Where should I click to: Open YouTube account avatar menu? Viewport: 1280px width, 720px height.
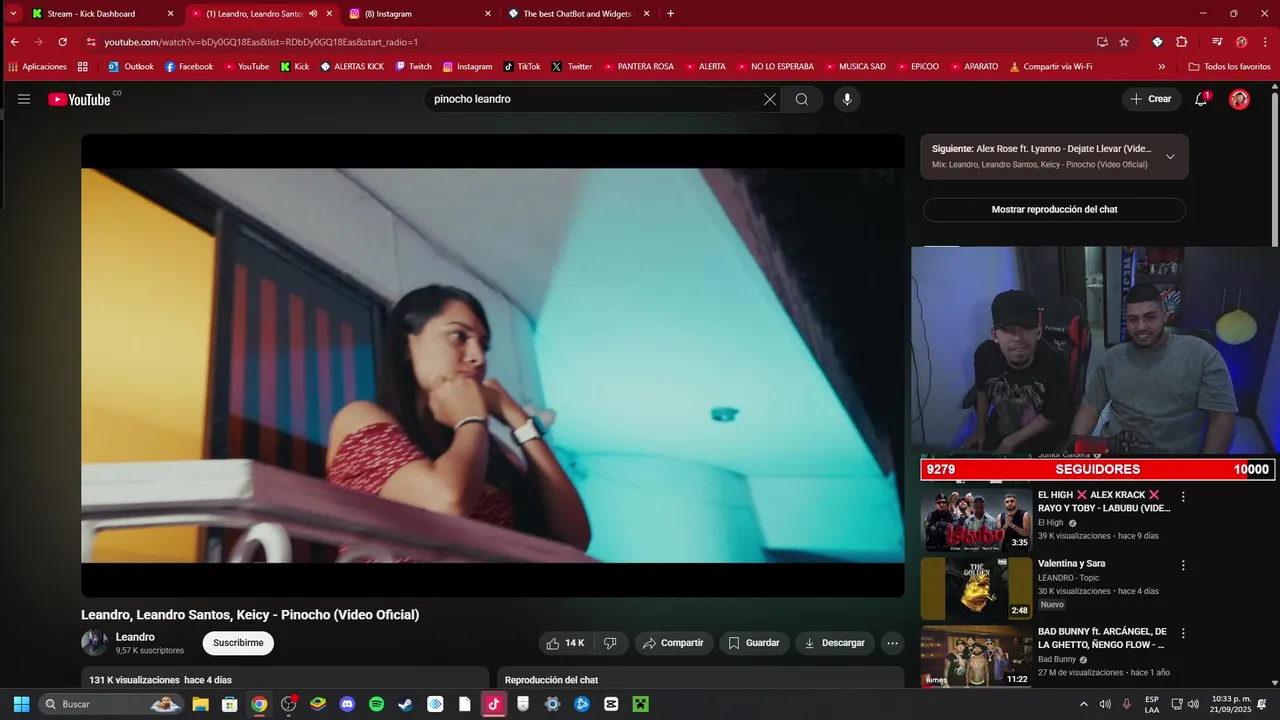tap(1239, 99)
